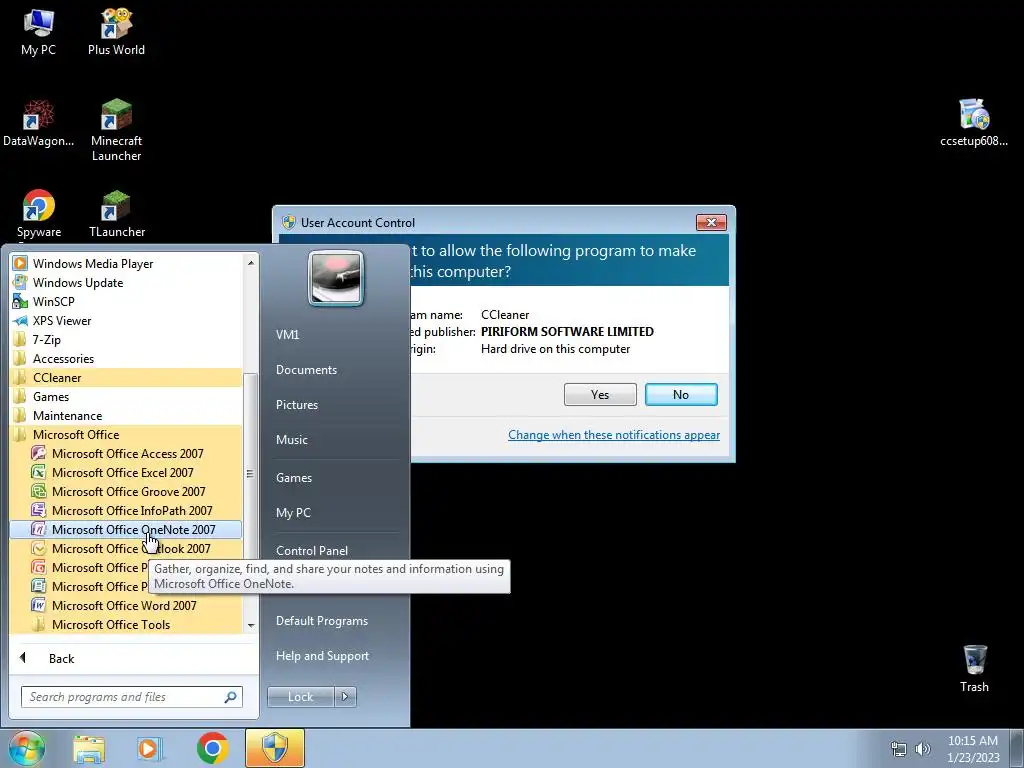Click the network tray icon
The height and width of the screenshot is (768, 1024).
pos(899,749)
